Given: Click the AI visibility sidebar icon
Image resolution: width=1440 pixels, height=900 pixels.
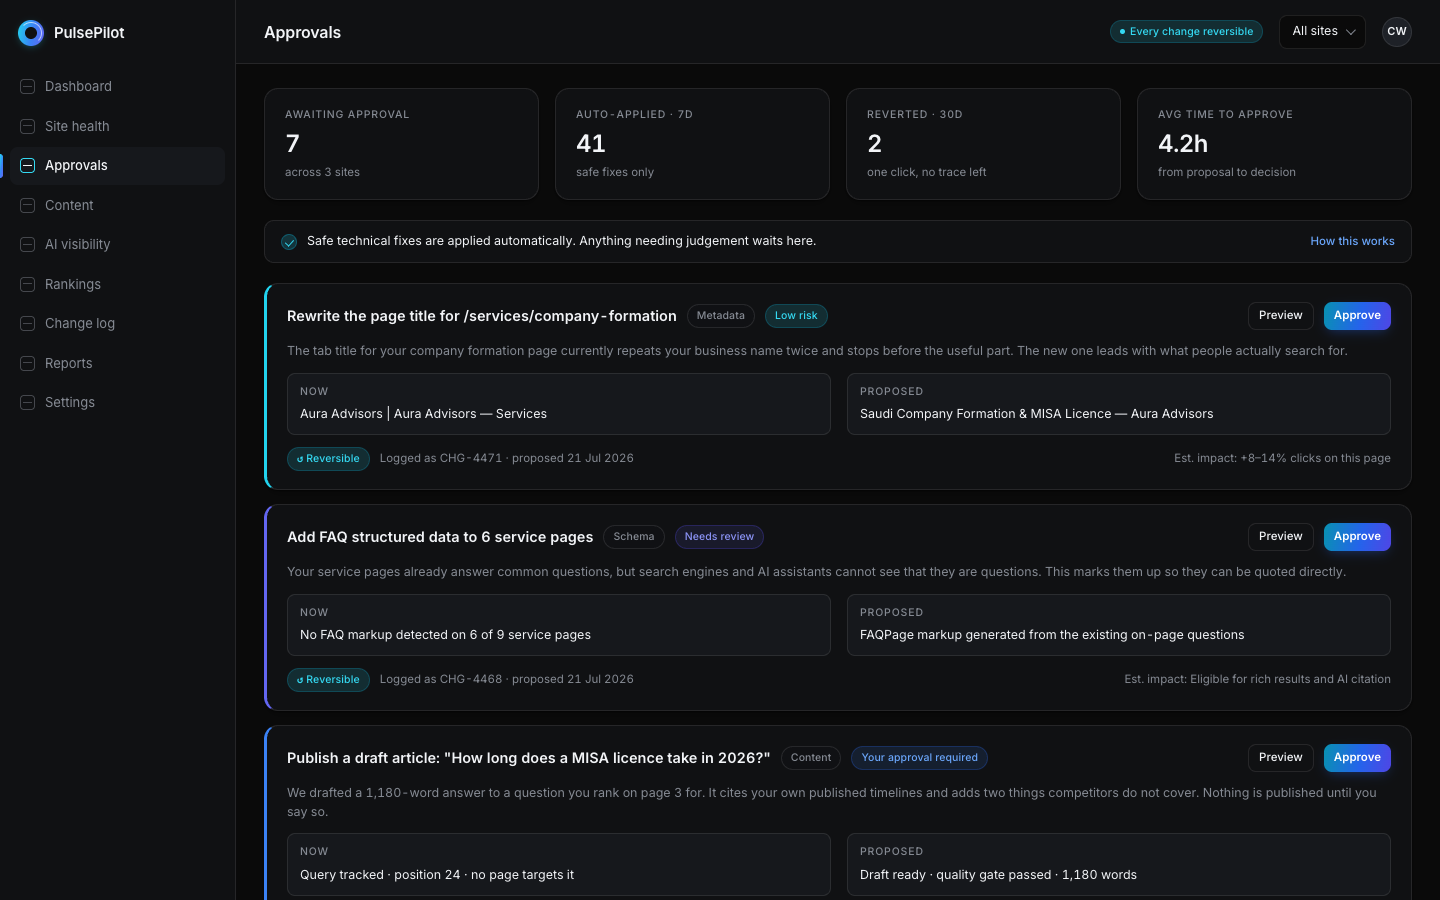Looking at the screenshot, I should 28,245.
